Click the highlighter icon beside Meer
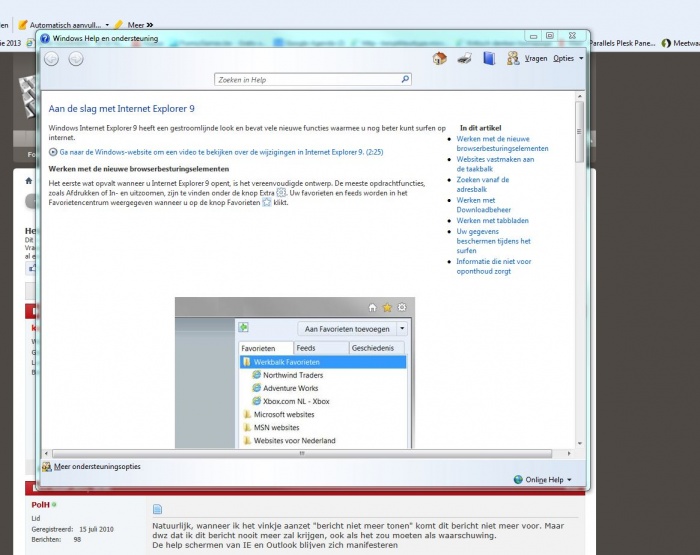700x555 pixels. (118, 25)
